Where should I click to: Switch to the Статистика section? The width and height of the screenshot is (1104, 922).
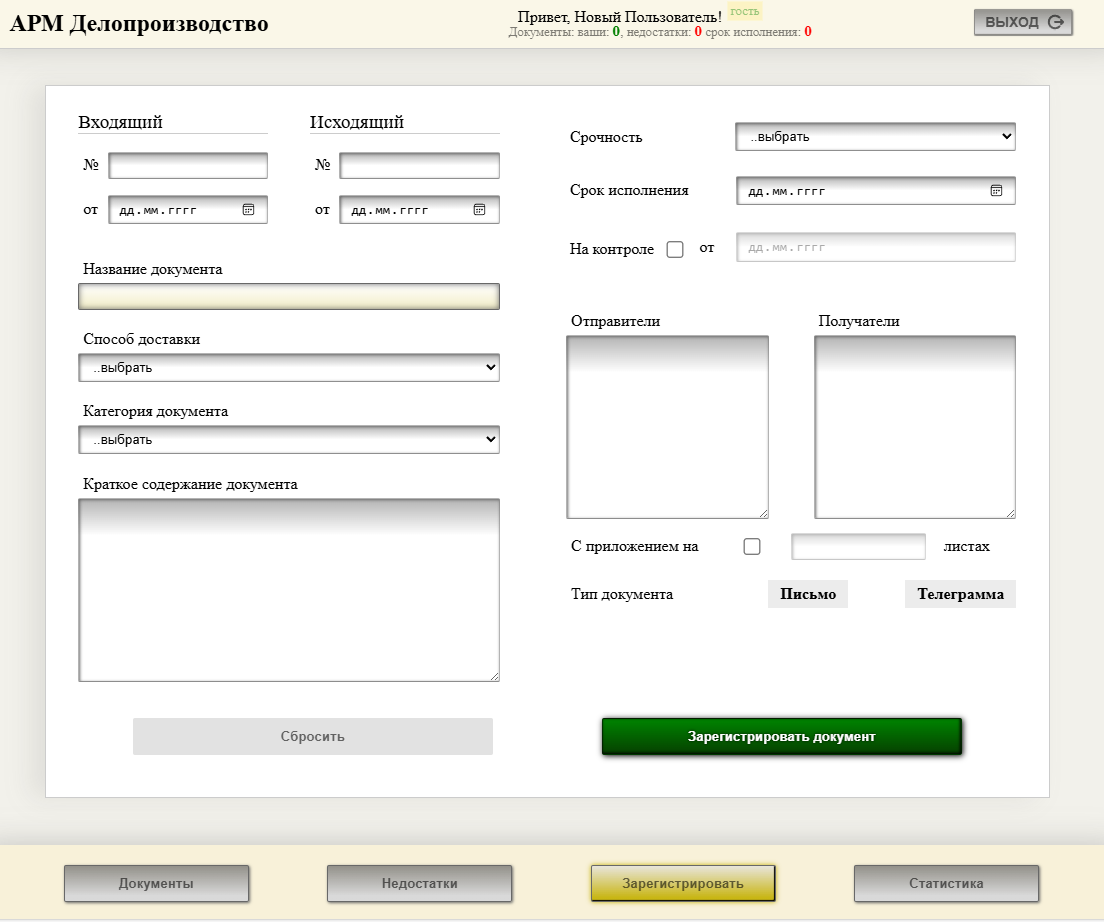tap(946, 883)
